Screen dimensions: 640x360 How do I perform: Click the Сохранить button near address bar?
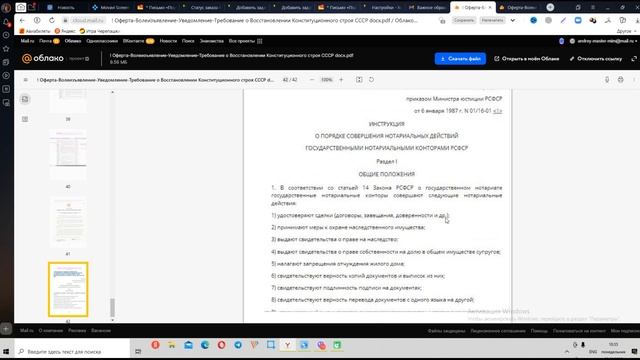(464, 20)
